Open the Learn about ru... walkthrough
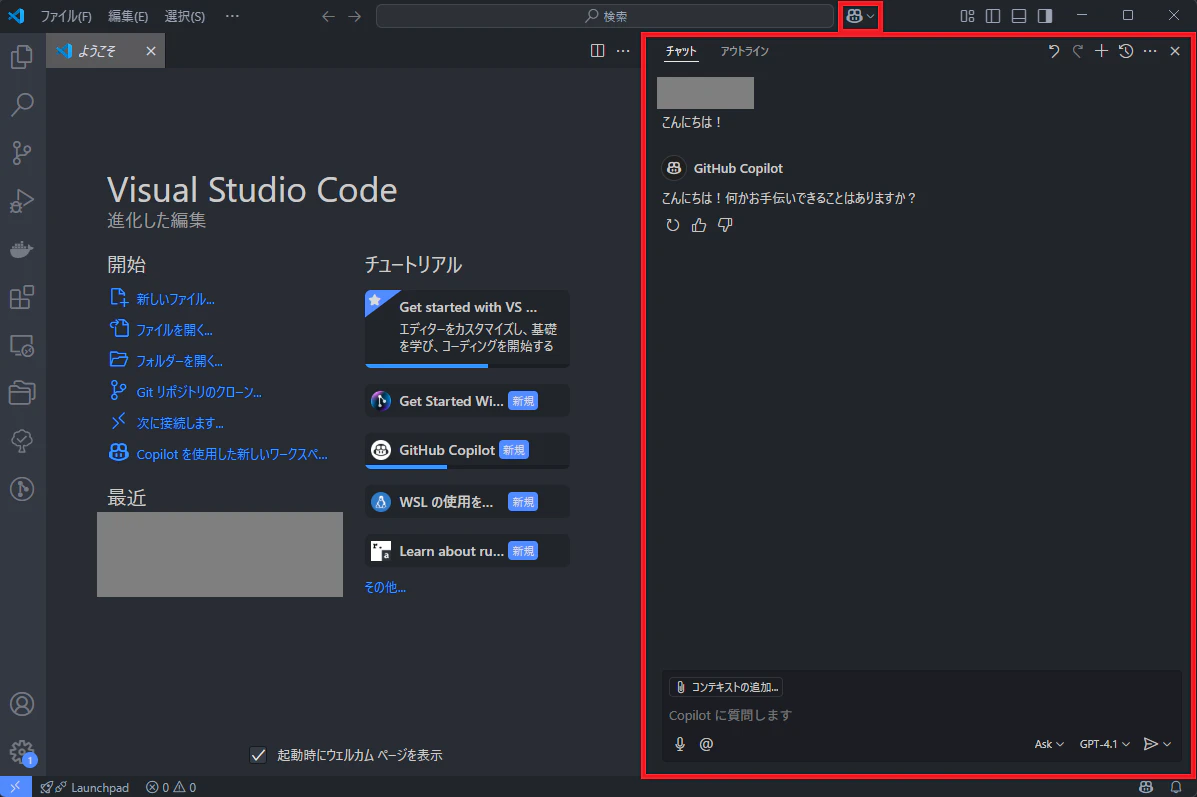 467,550
